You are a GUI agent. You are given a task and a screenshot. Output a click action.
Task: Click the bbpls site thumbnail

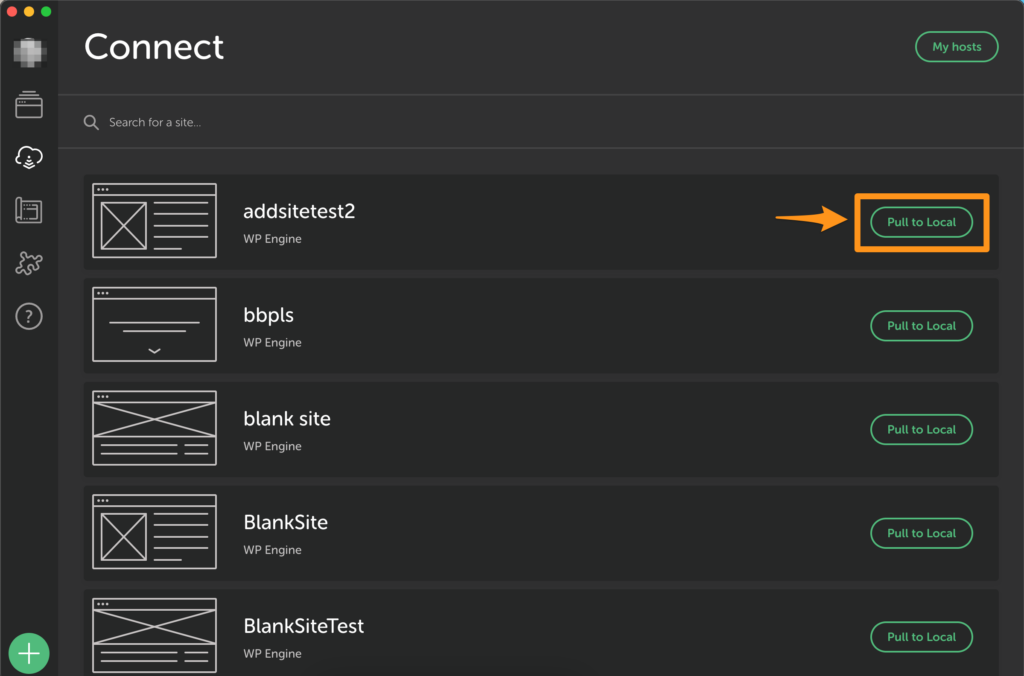[154, 325]
